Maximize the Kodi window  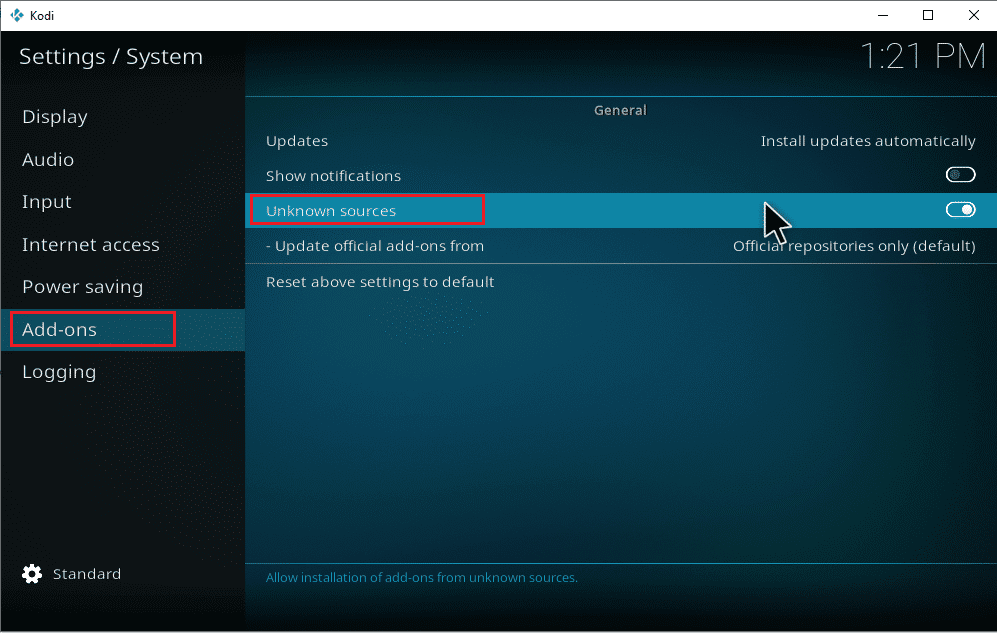pos(928,15)
